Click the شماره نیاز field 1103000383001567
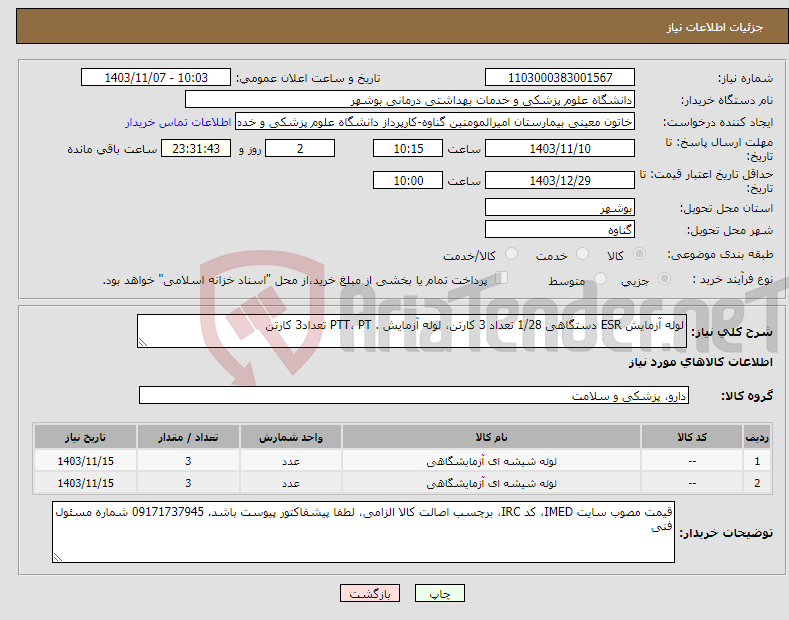Screen dimensions: 789x620 point(560,78)
